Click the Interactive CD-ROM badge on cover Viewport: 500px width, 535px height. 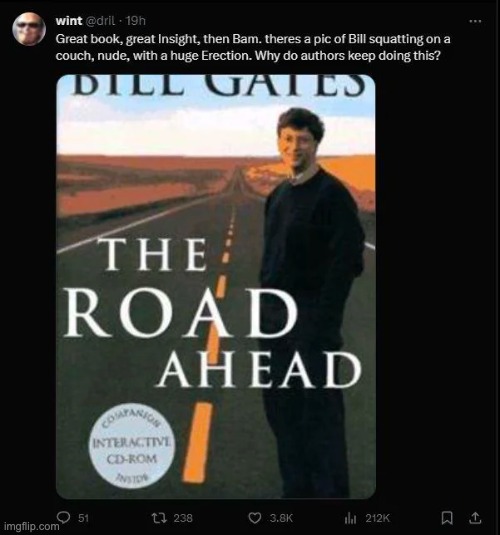tap(131, 449)
